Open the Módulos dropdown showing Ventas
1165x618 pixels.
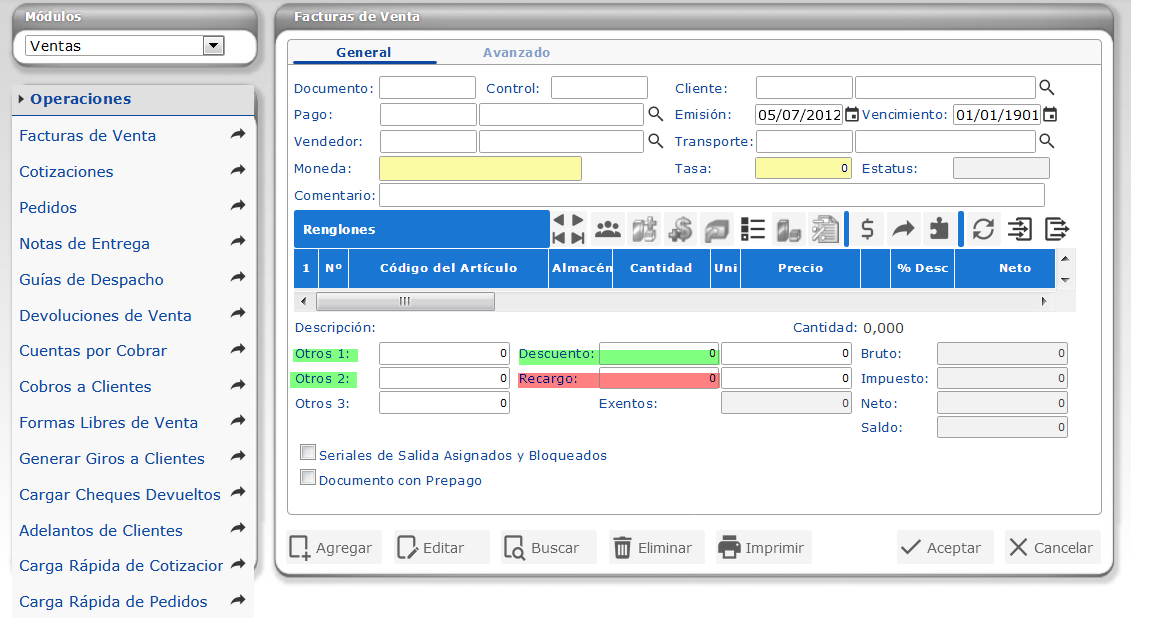coord(212,45)
